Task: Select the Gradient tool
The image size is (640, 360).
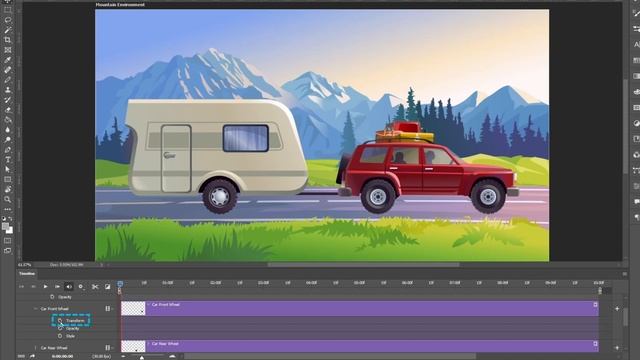Action: click(x=7, y=120)
